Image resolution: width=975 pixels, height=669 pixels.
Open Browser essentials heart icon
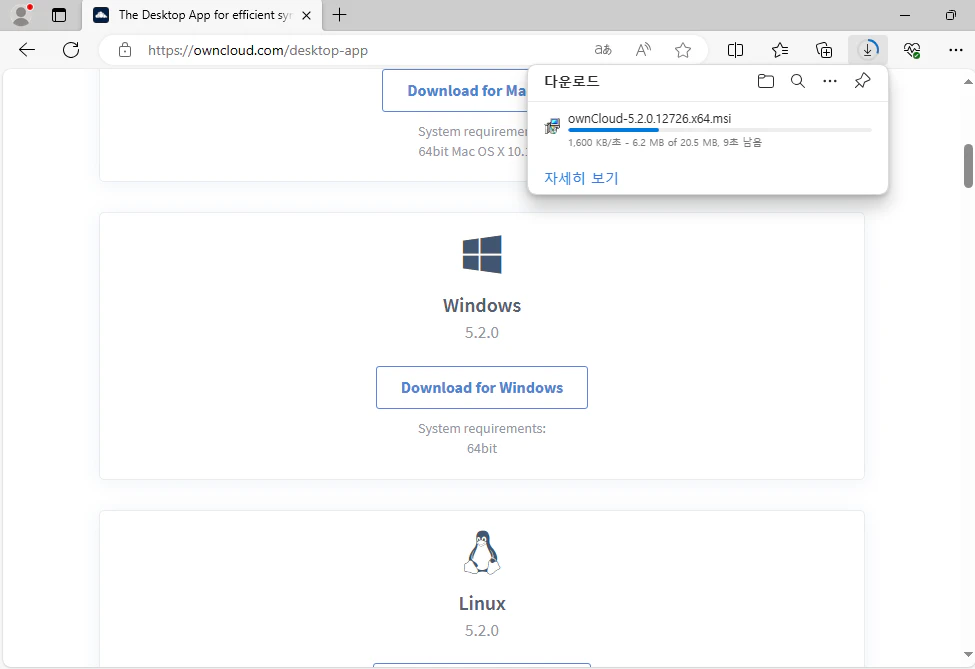(x=912, y=50)
